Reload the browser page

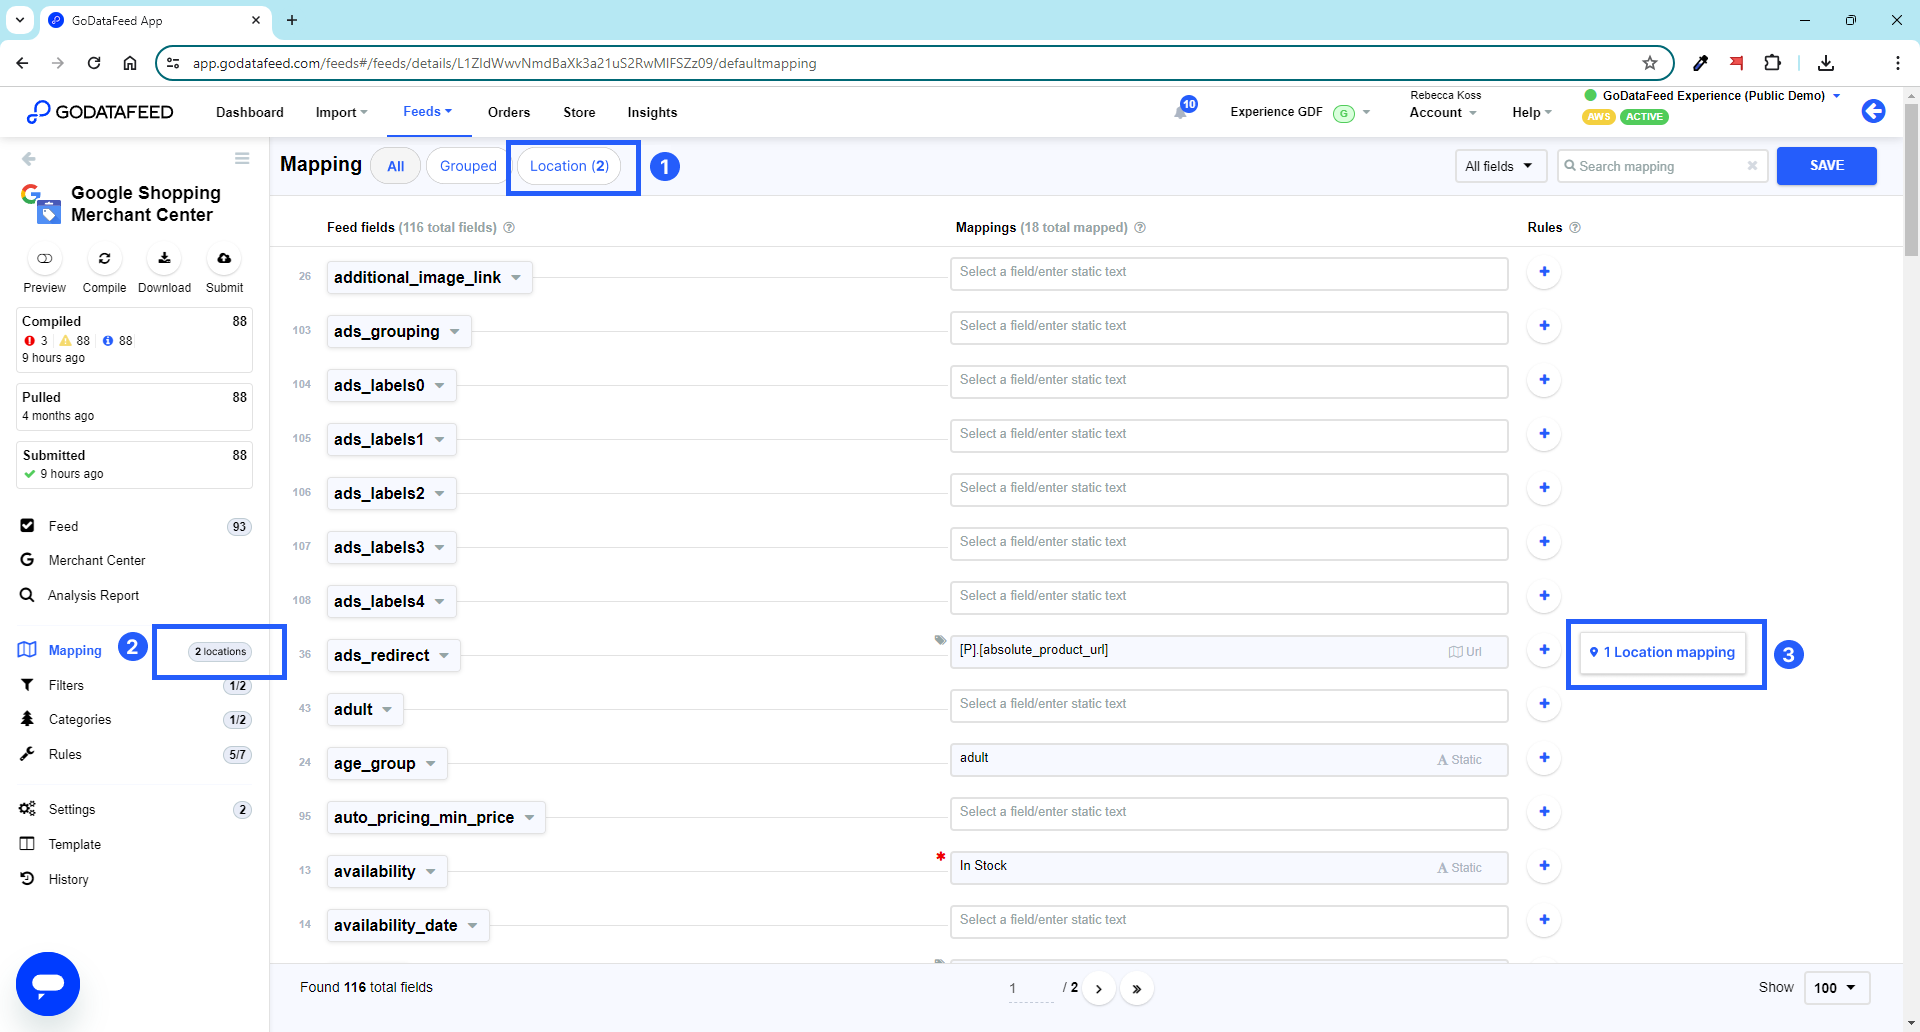[94, 63]
